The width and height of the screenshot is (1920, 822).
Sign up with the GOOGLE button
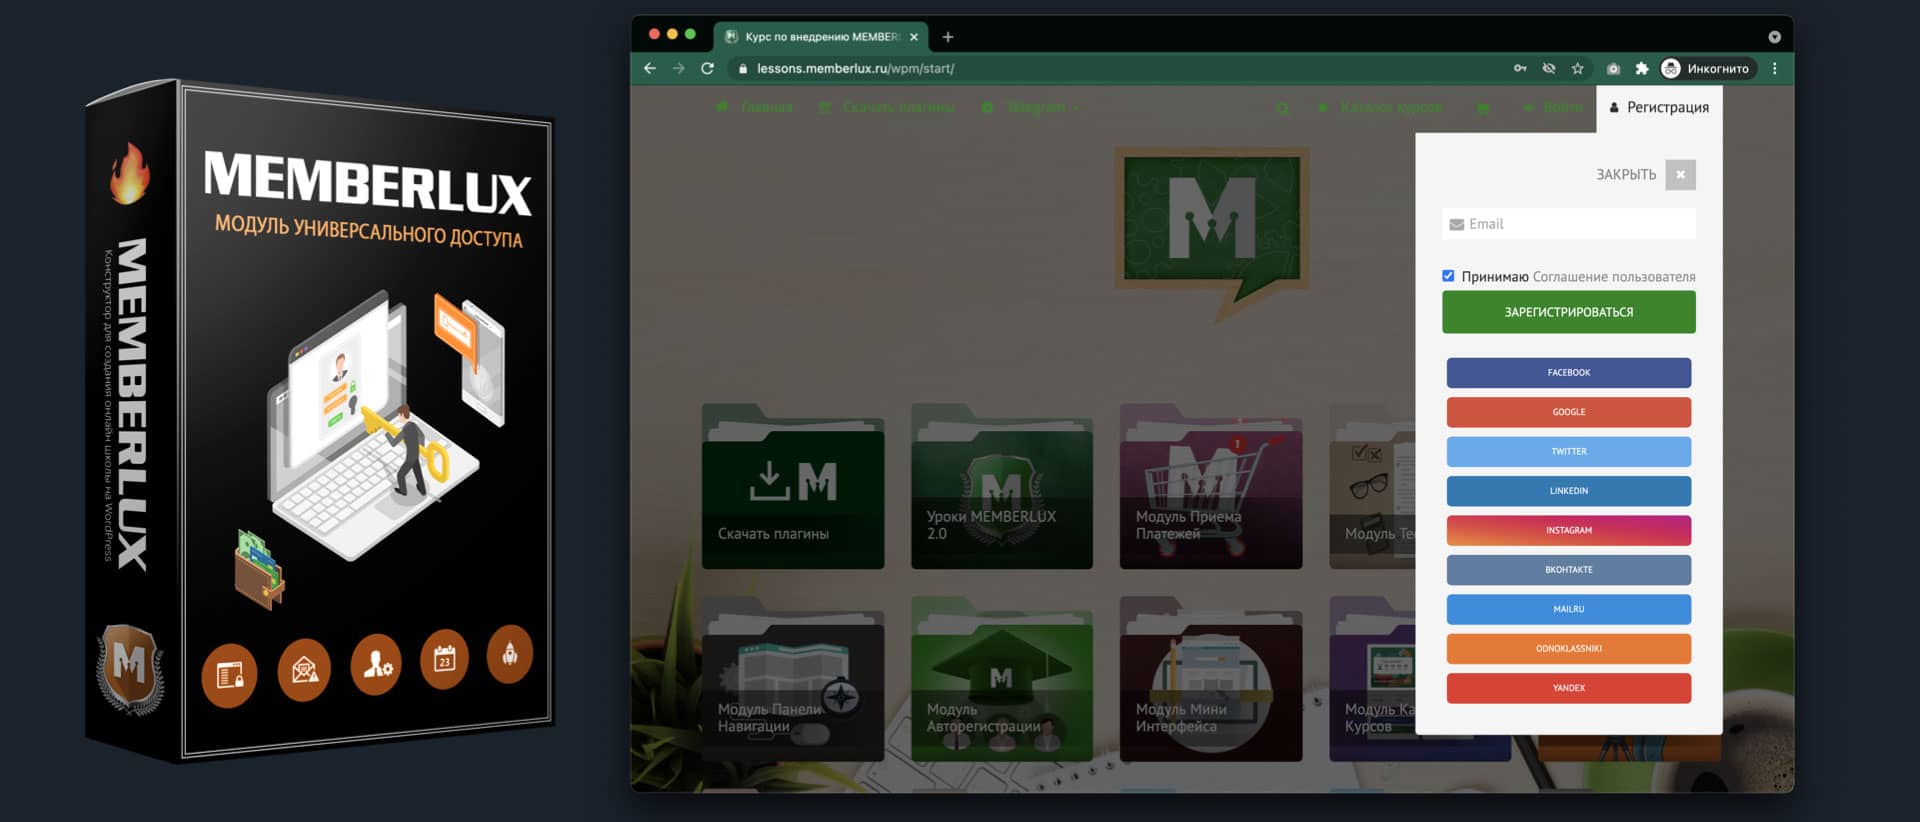click(1569, 412)
